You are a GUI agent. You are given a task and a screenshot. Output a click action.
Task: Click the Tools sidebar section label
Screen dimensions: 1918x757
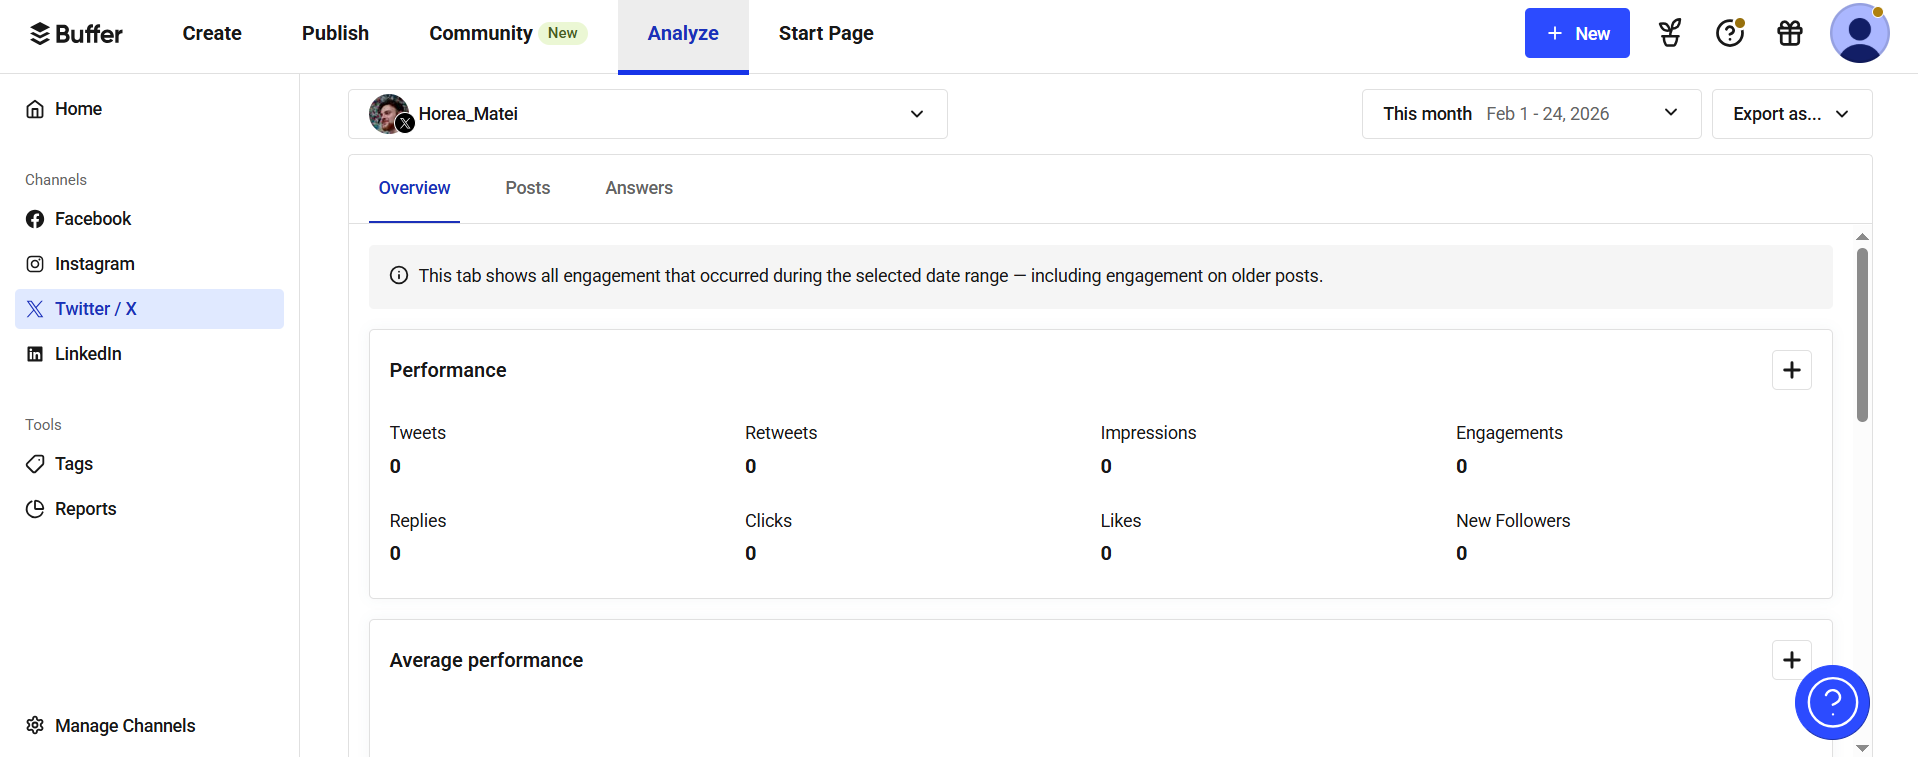pos(43,425)
